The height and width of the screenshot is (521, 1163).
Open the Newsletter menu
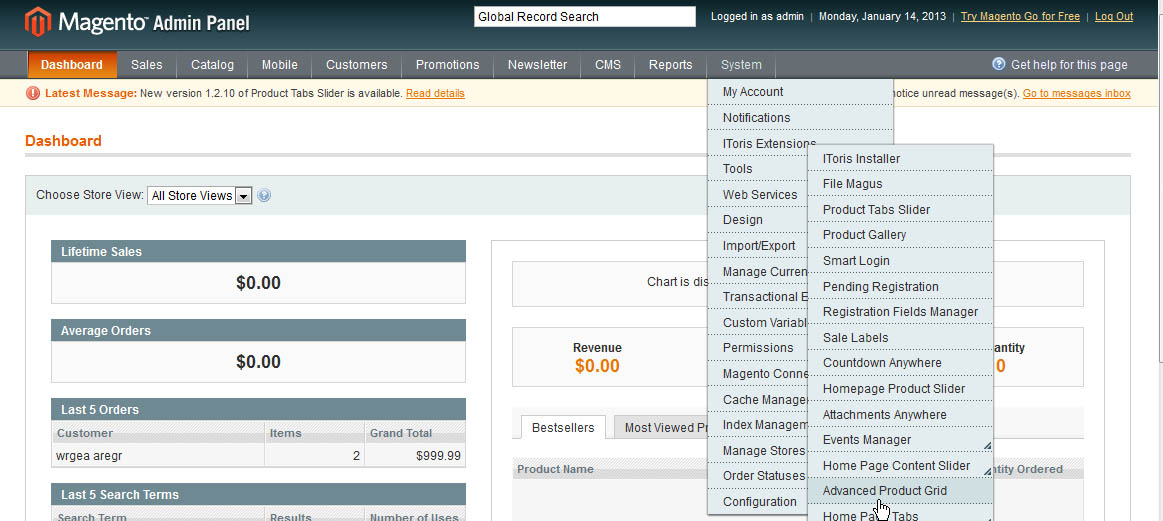538,65
